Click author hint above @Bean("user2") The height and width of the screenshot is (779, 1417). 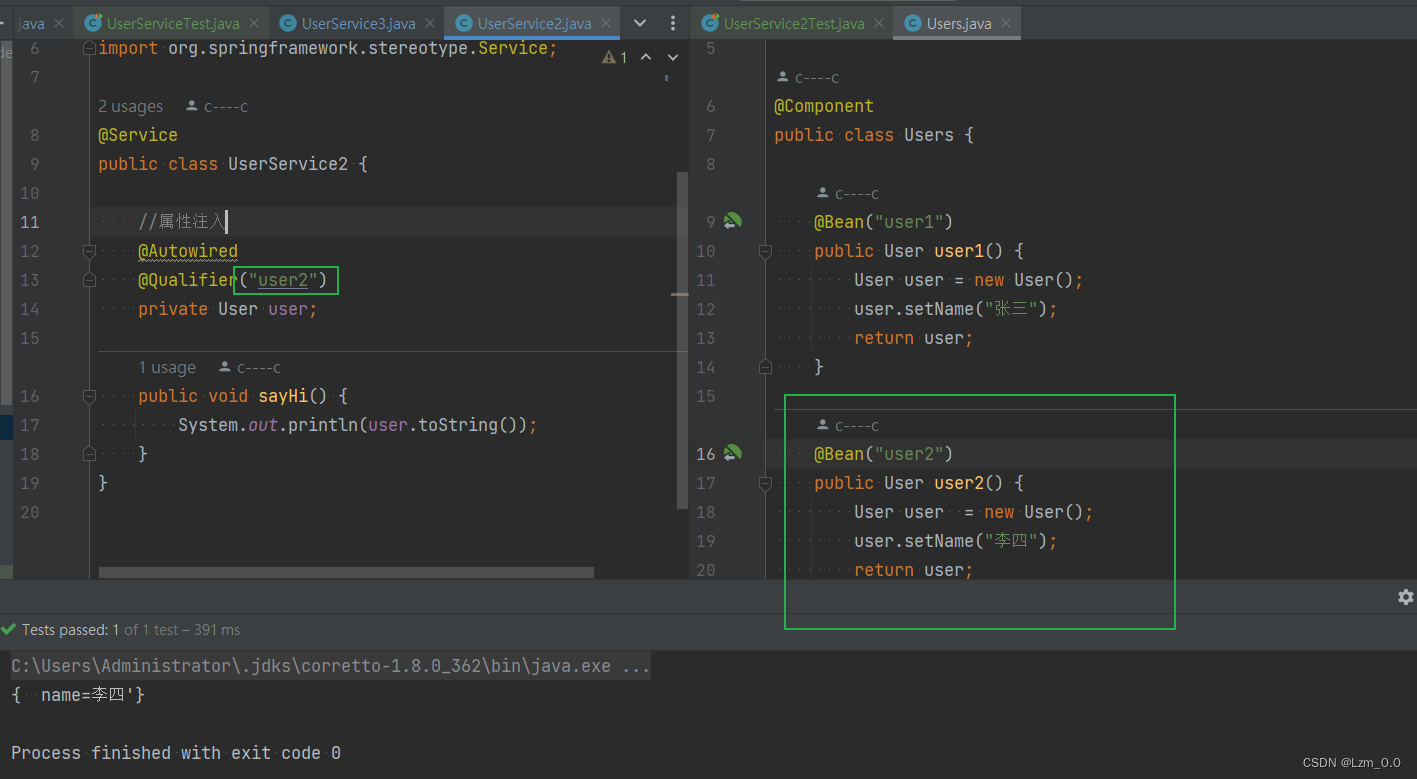(x=848, y=426)
